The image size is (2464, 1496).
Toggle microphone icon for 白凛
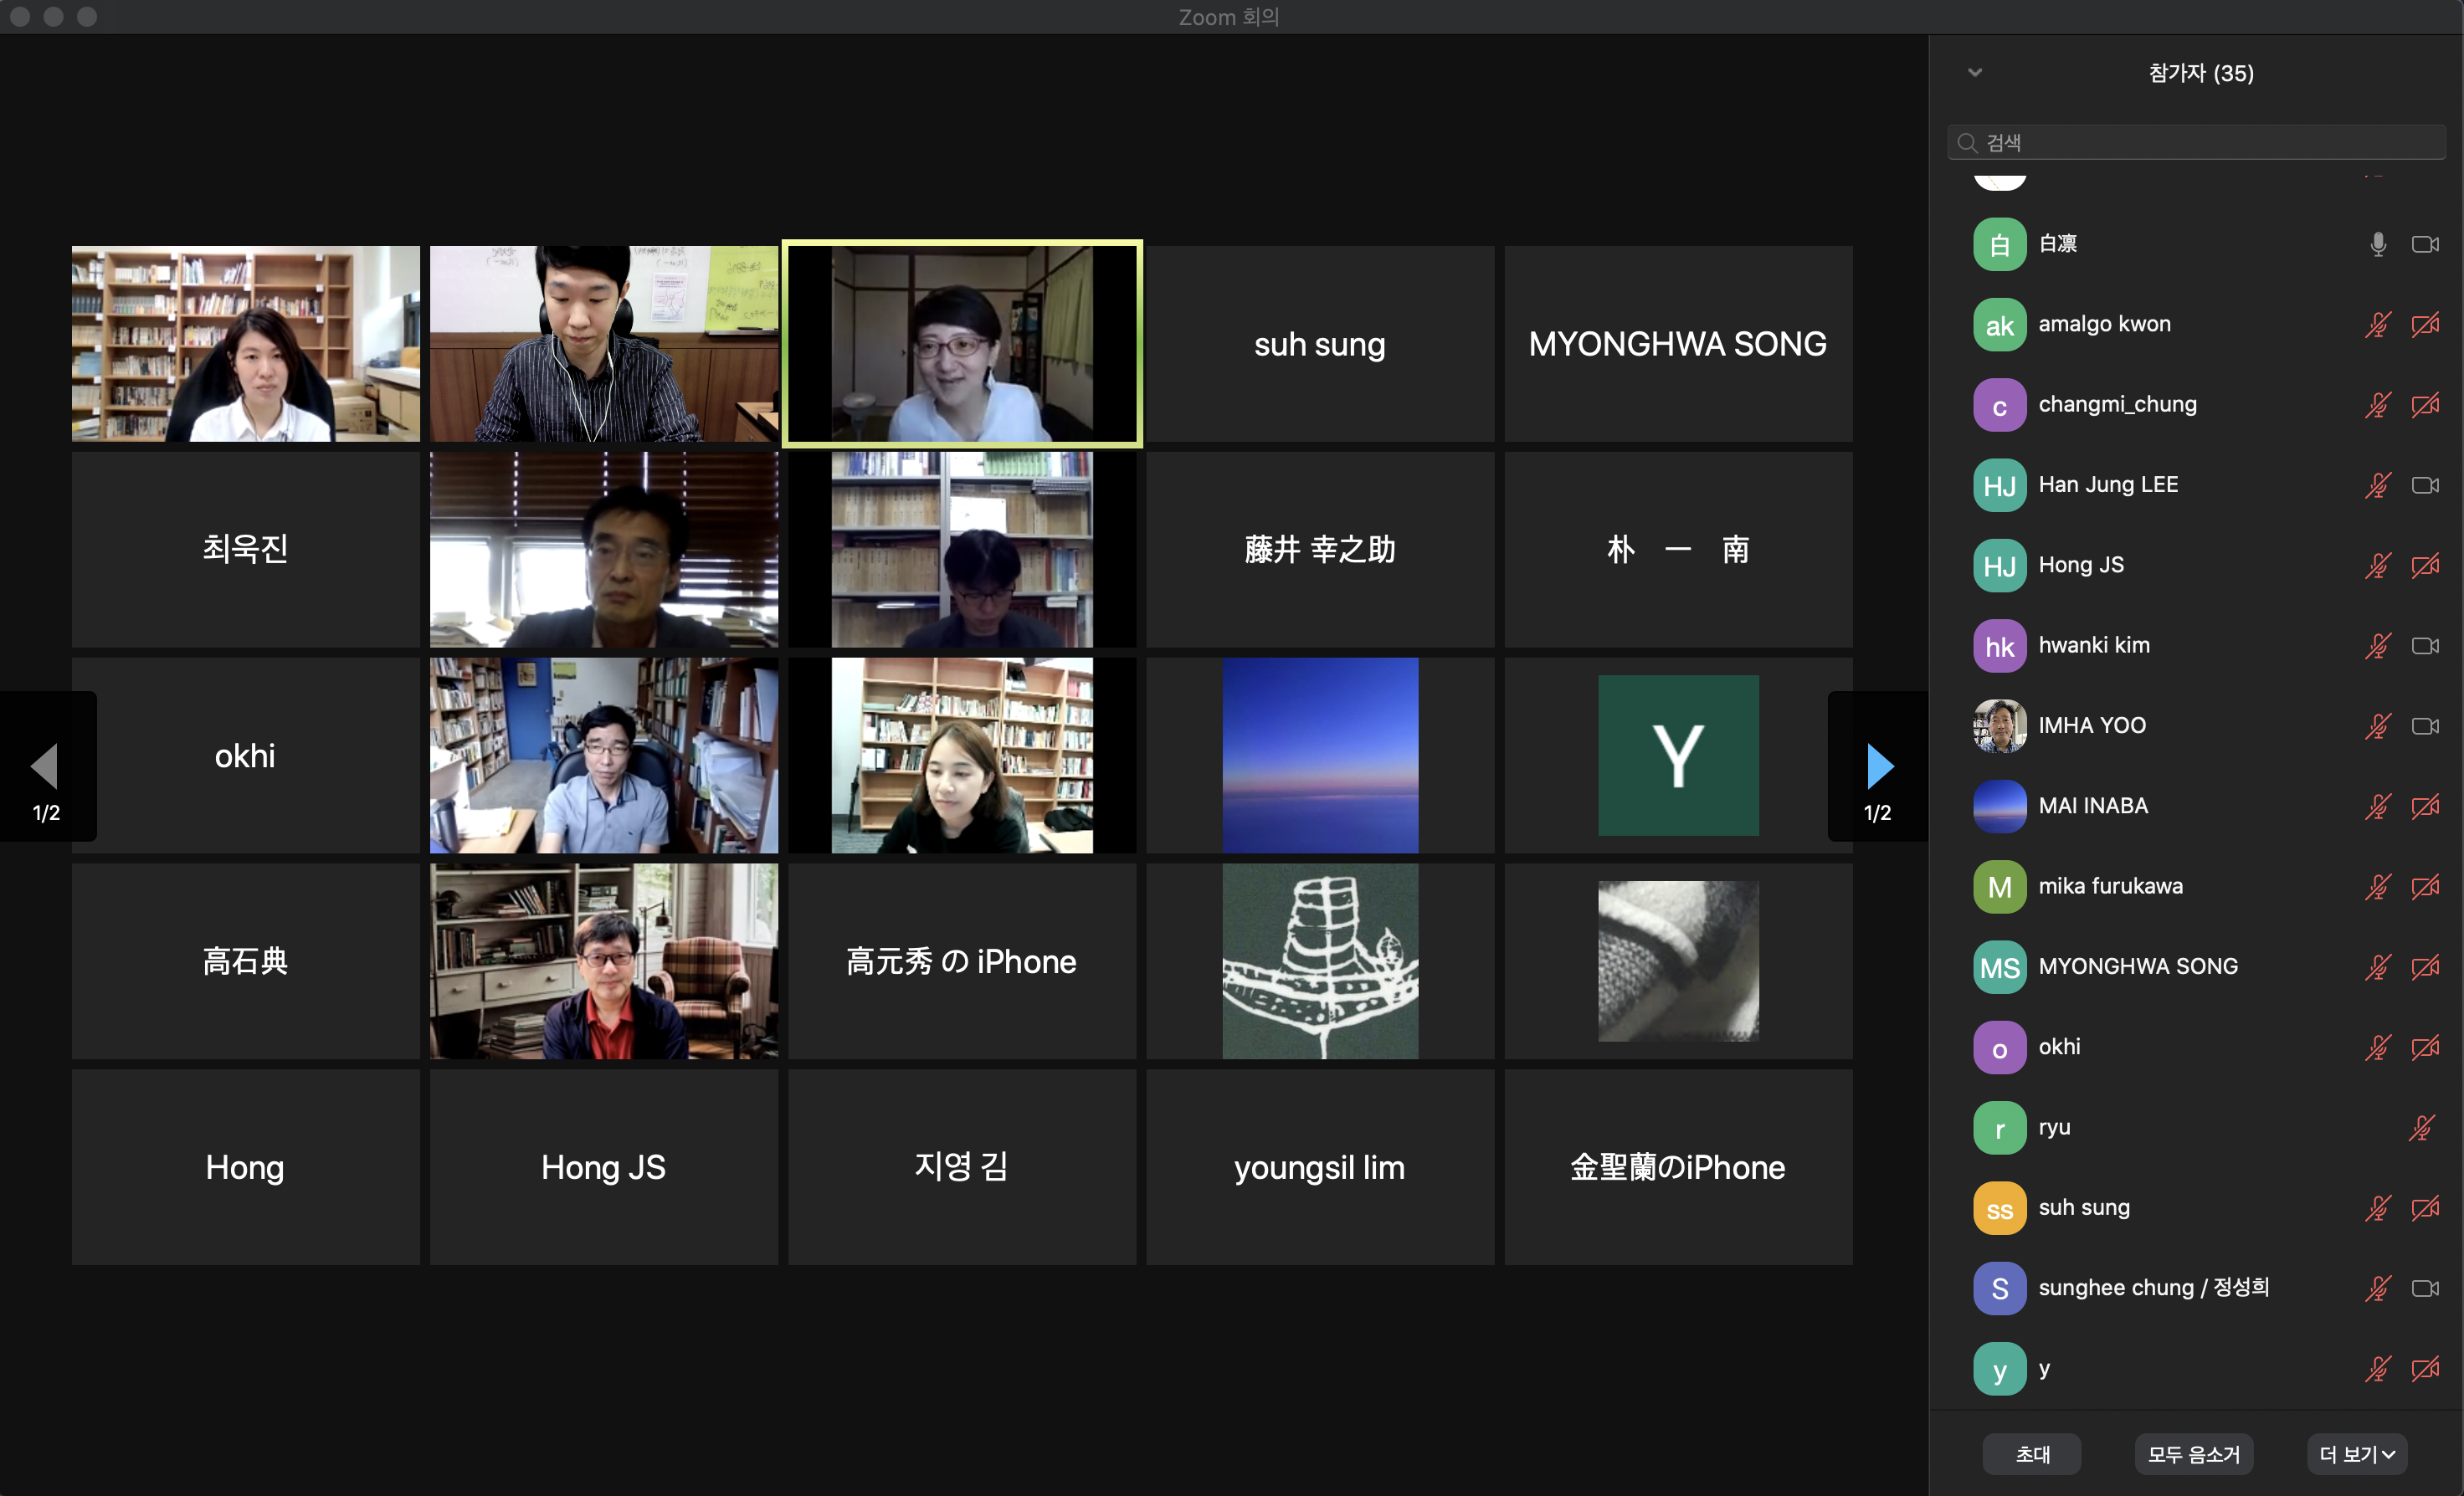tap(2378, 244)
